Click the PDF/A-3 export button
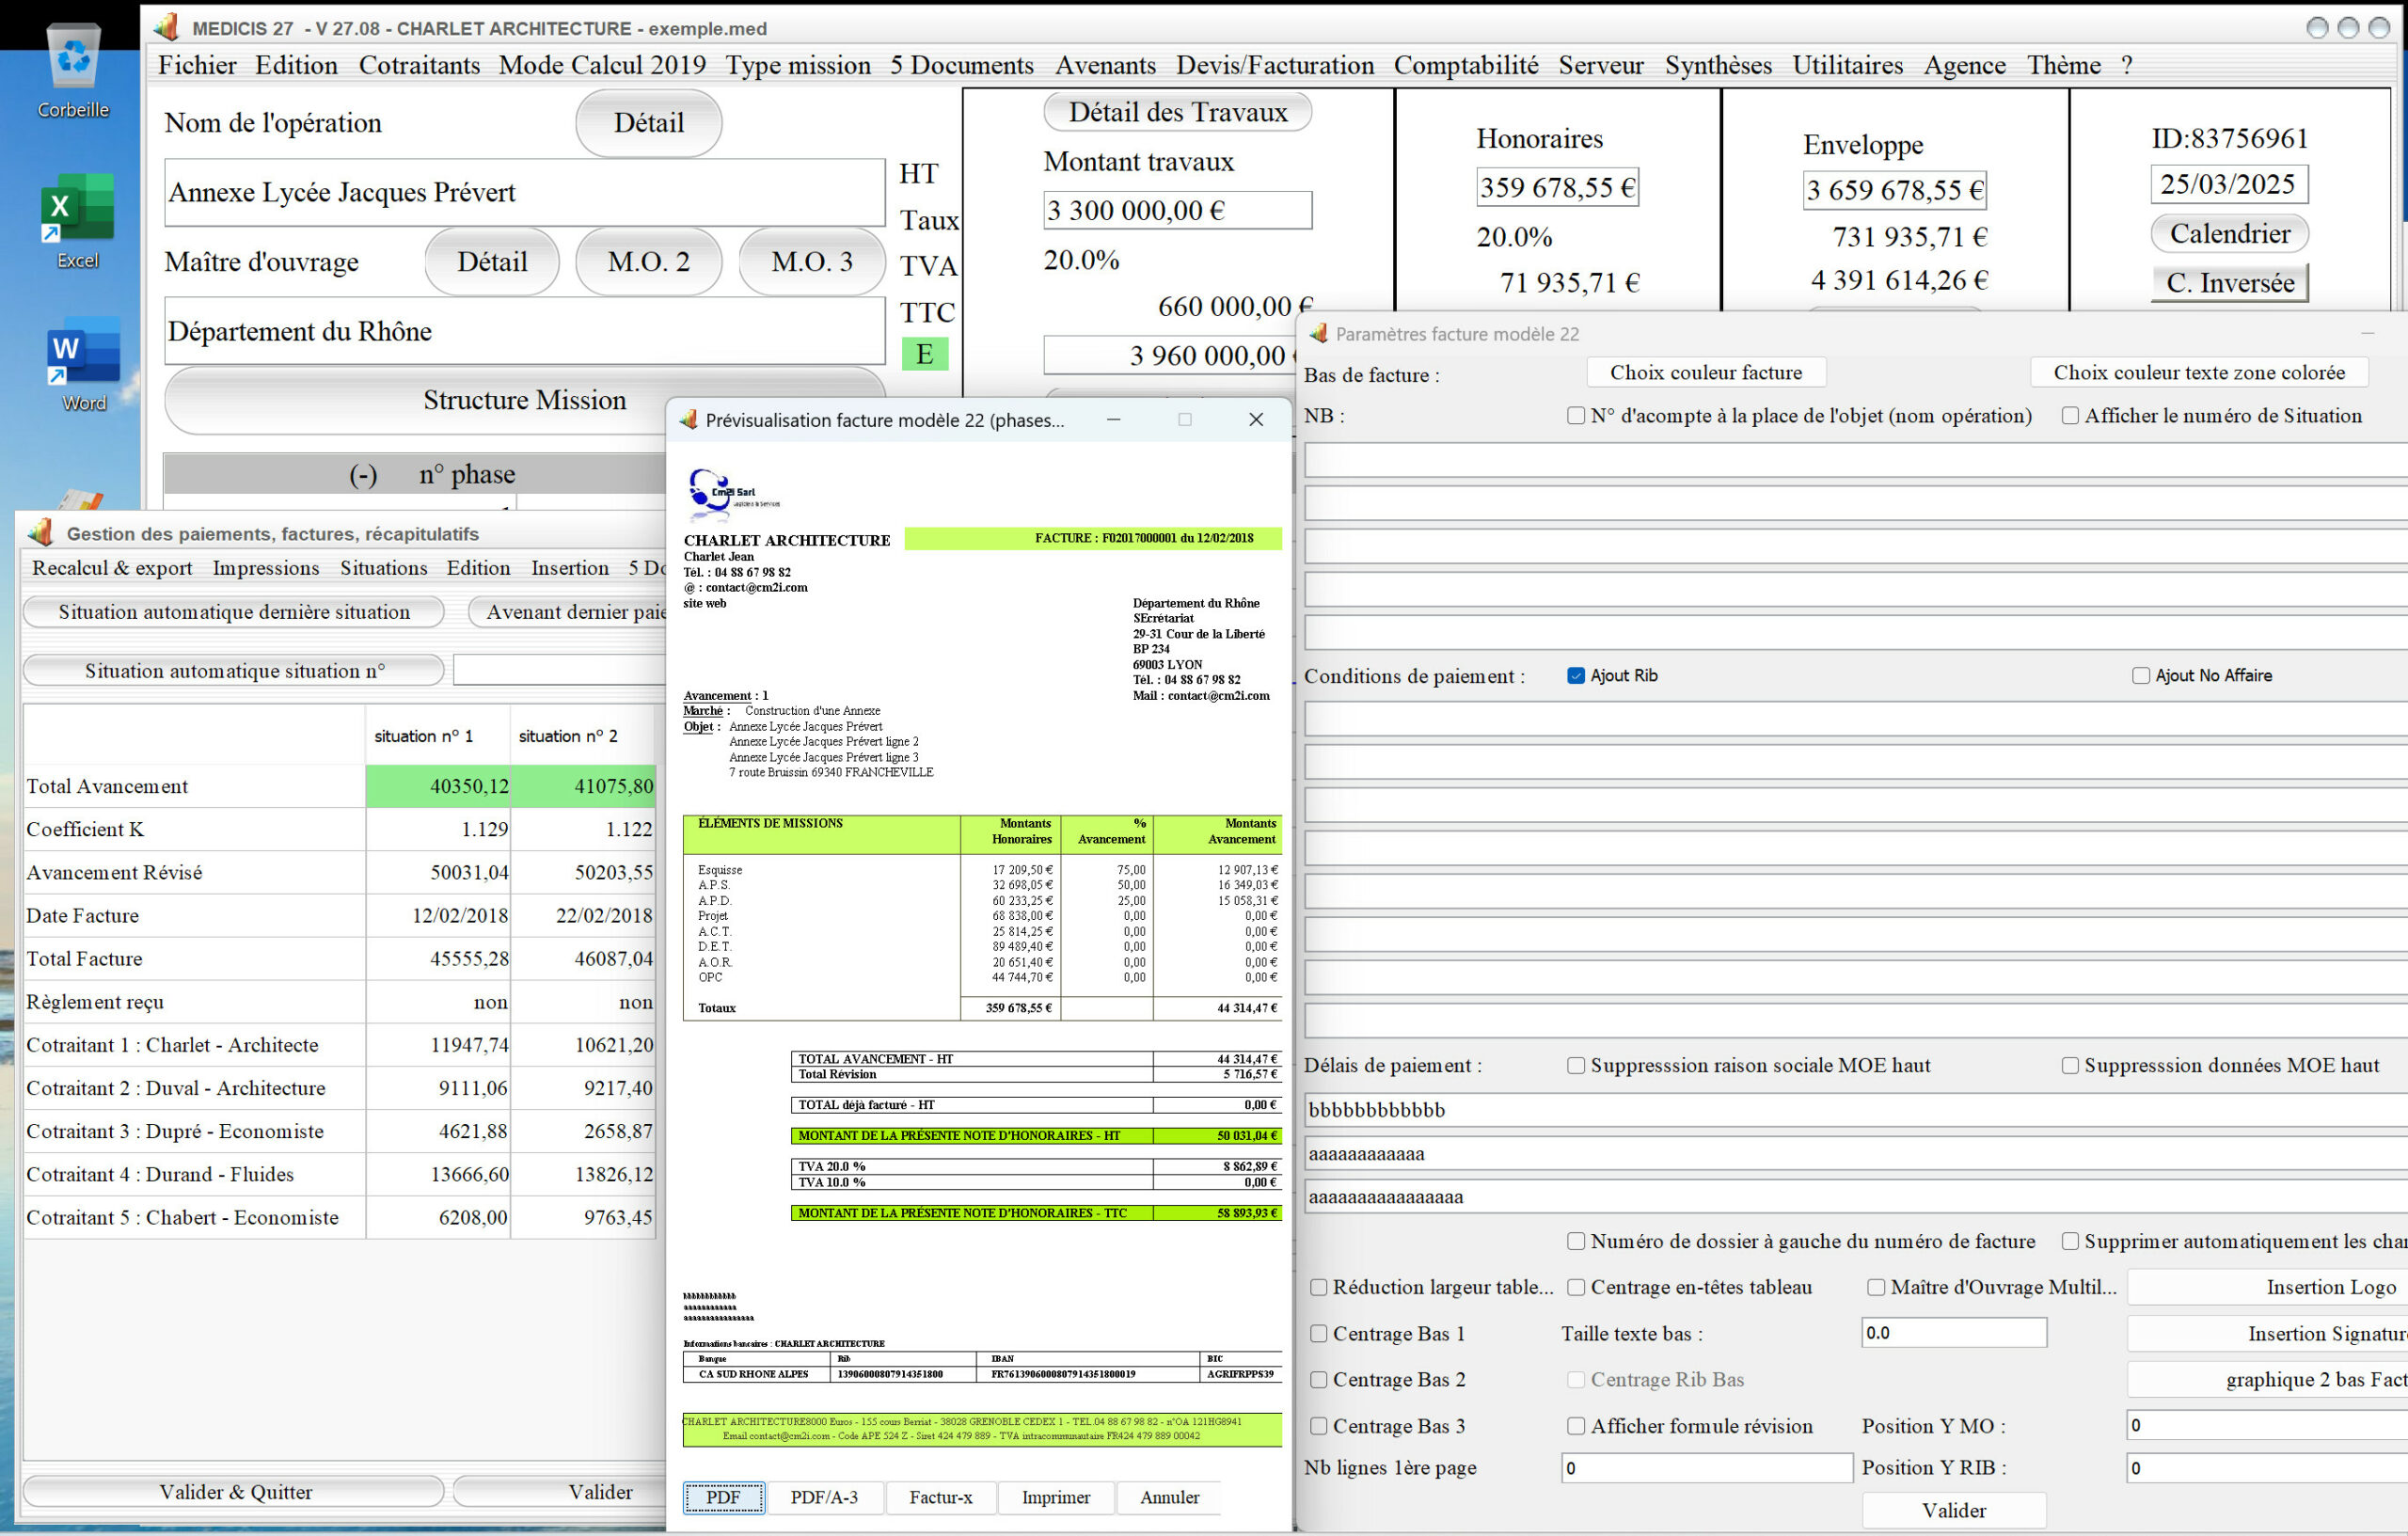Screen dimensions: 2408x1536 coord(824,1497)
